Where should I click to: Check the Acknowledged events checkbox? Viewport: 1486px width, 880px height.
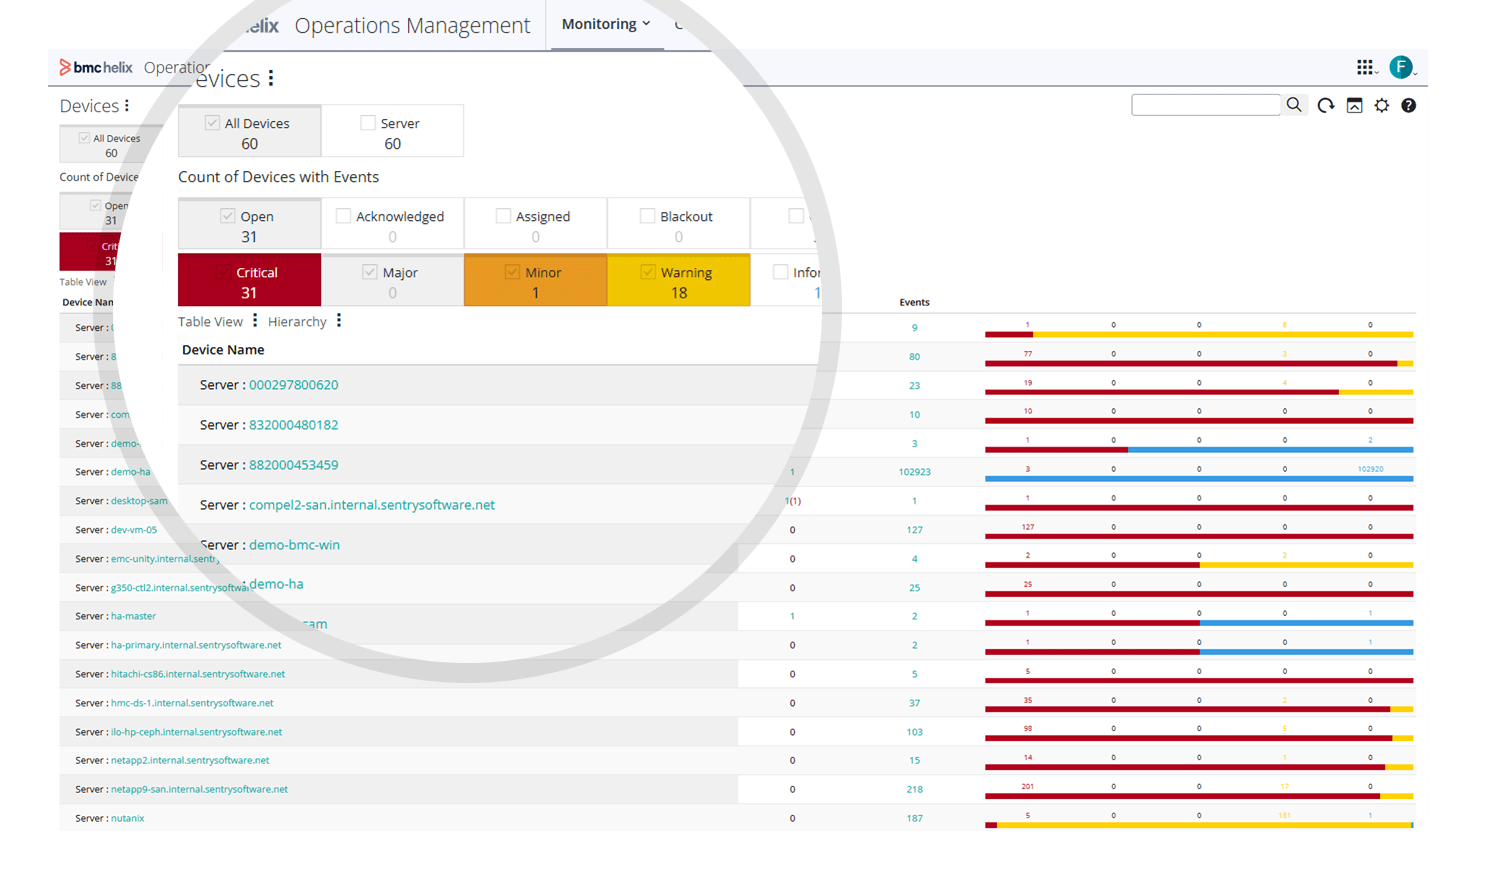pyautogui.click(x=344, y=215)
